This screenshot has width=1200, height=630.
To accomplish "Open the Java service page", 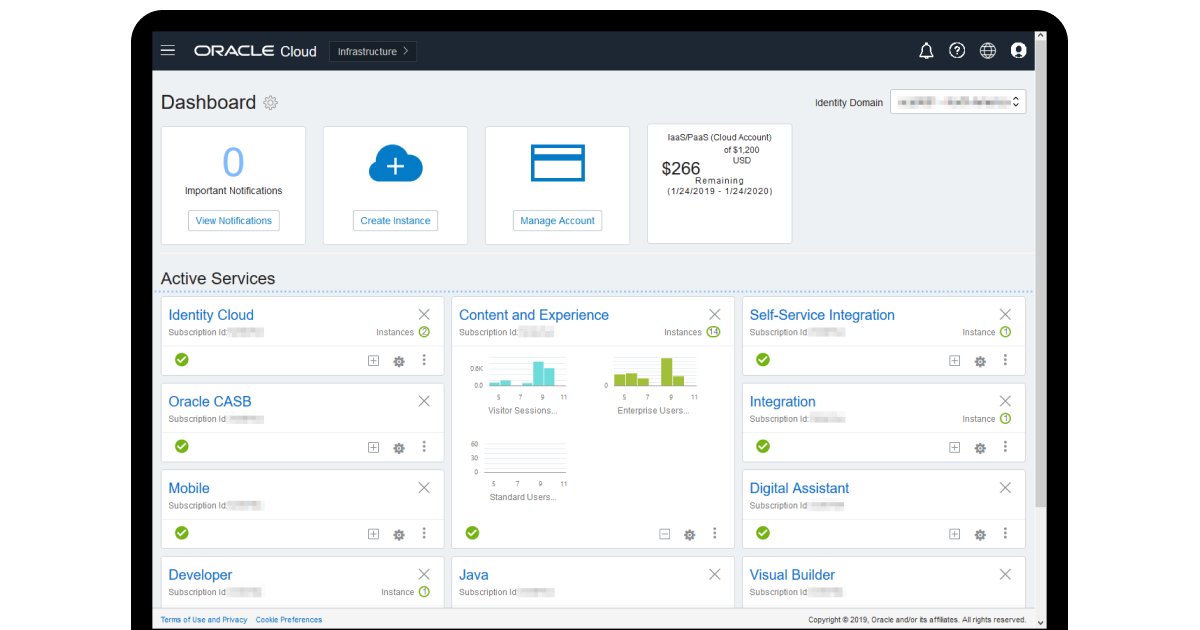I will point(473,574).
